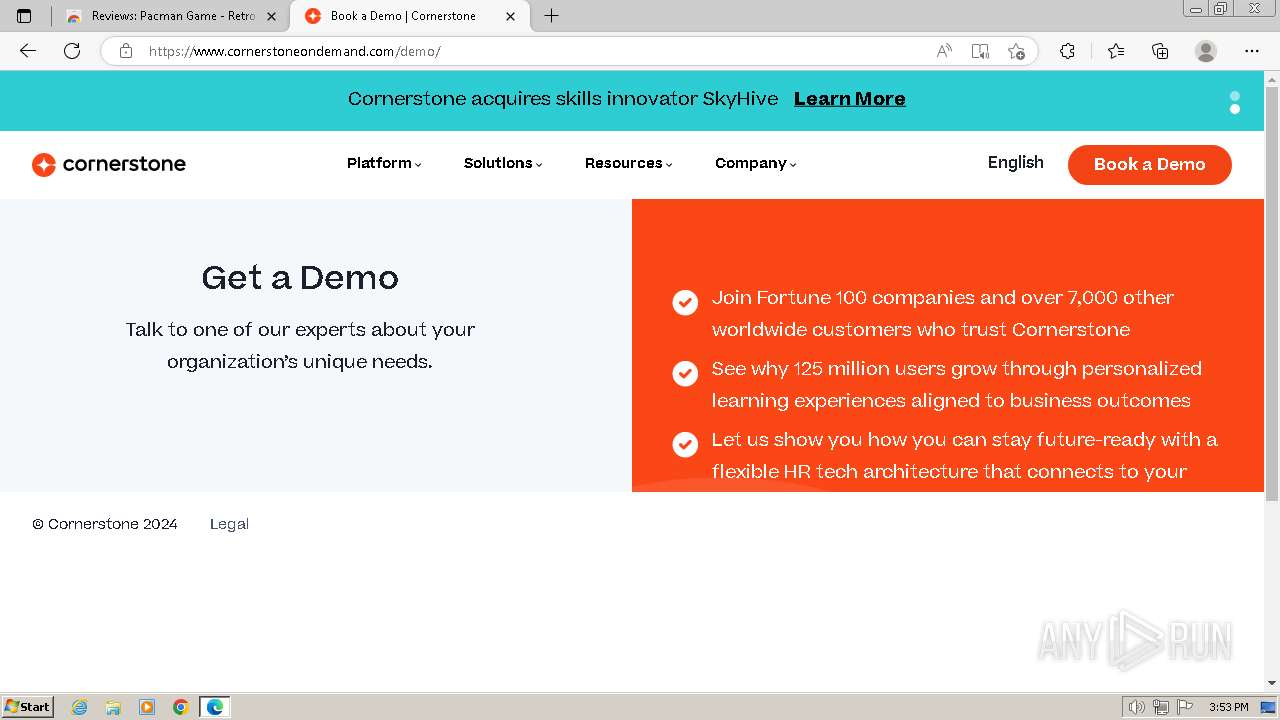Viewport: 1280px width, 720px height.
Task: Open the English language selector
Action: 1015,163
